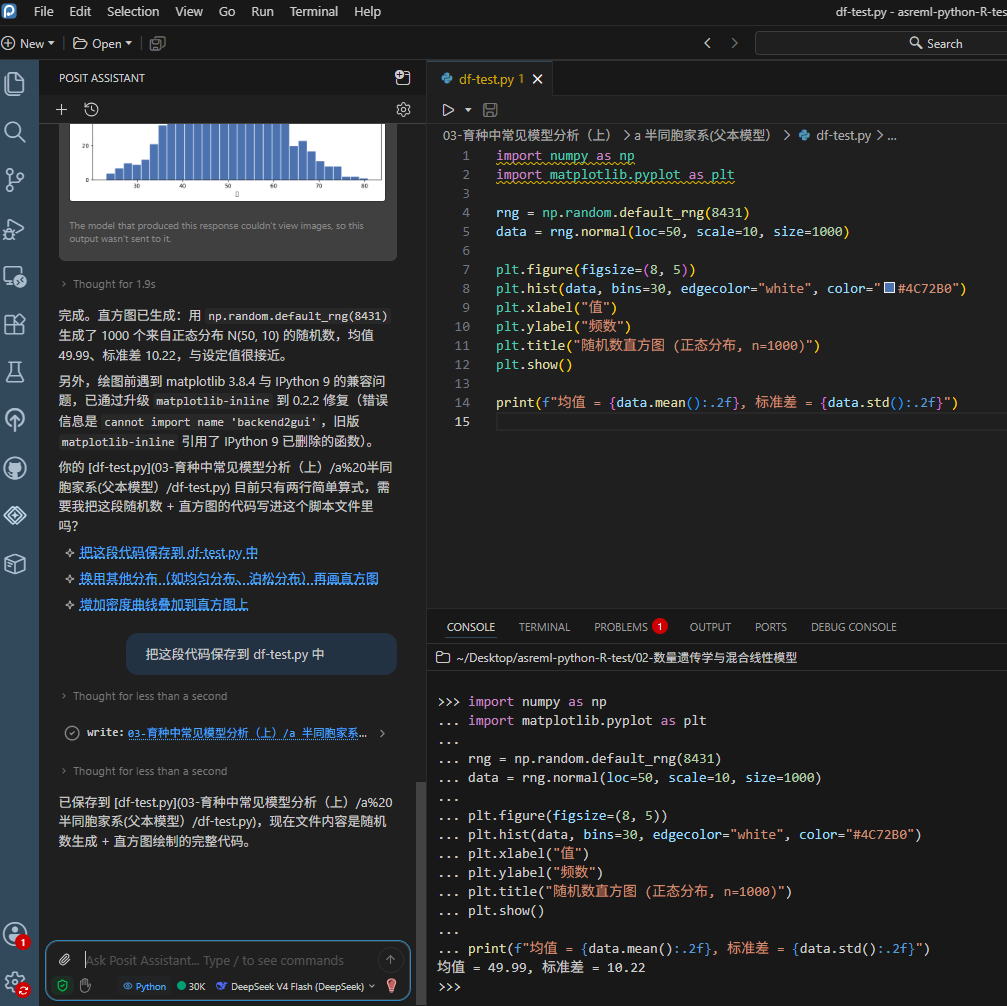
Task: Open the Selection menu
Action: point(133,12)
